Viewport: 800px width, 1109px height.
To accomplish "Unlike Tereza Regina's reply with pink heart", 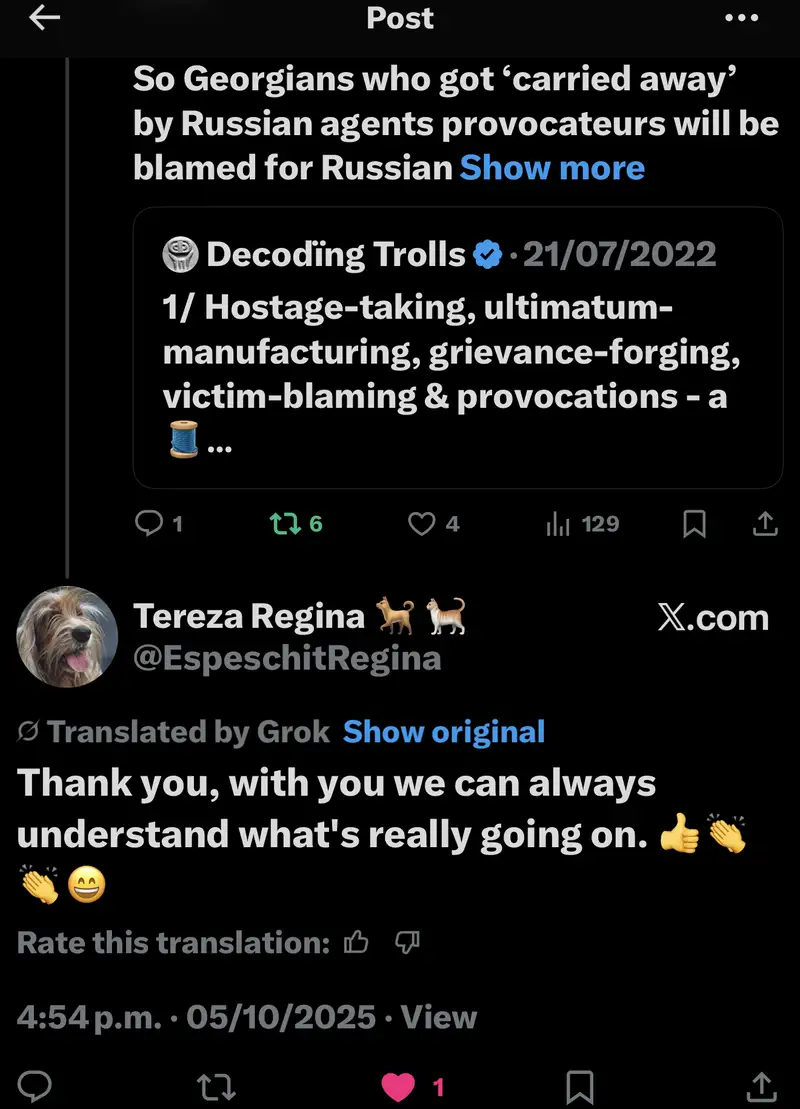I will coord(398,1086).
